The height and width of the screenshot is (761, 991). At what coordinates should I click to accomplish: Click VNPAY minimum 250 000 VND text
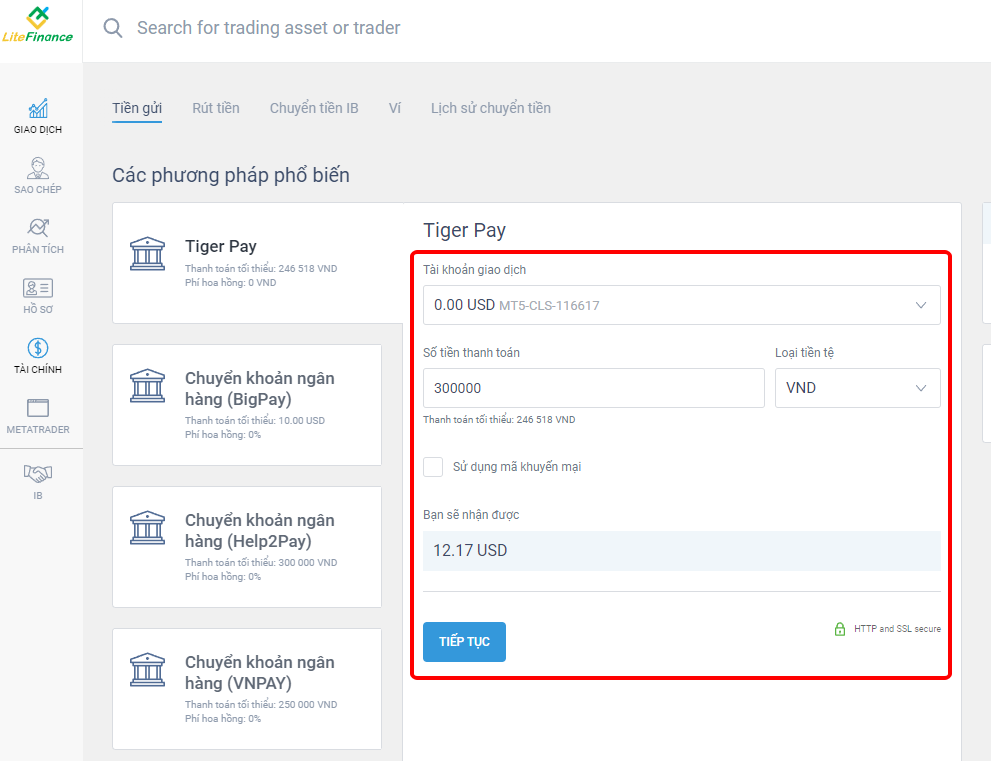tap(261, 704)
